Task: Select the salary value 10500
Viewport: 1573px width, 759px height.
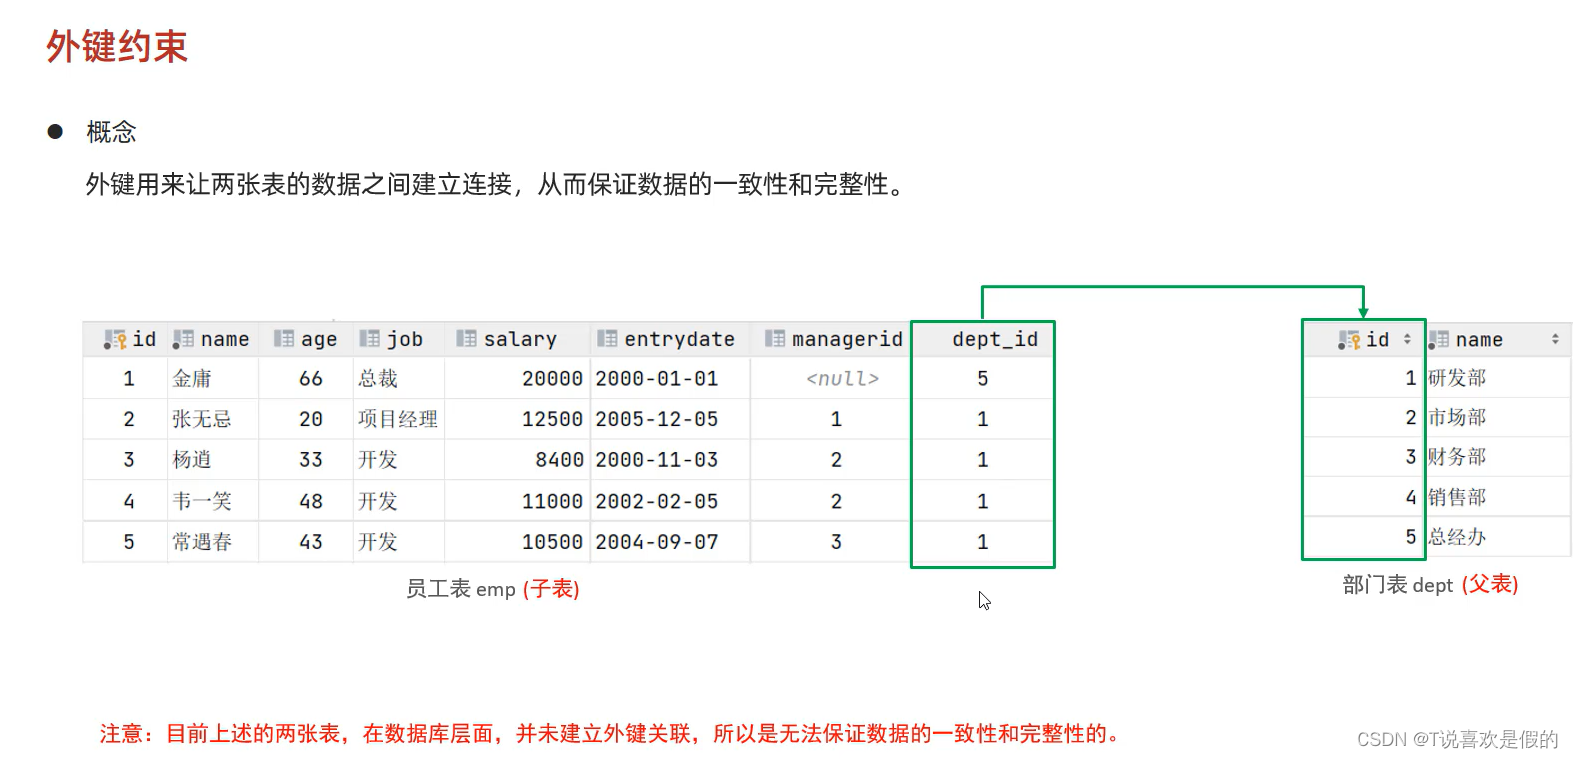Action: 552,541
